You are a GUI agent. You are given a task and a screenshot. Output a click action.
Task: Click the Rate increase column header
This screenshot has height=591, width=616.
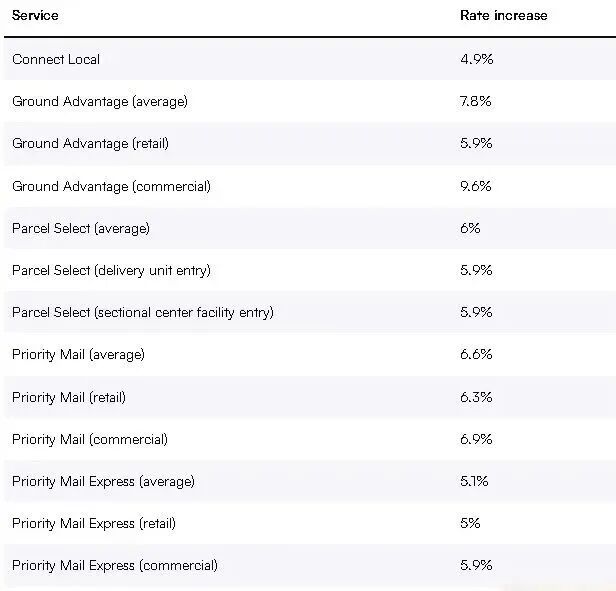coord(503,16)
